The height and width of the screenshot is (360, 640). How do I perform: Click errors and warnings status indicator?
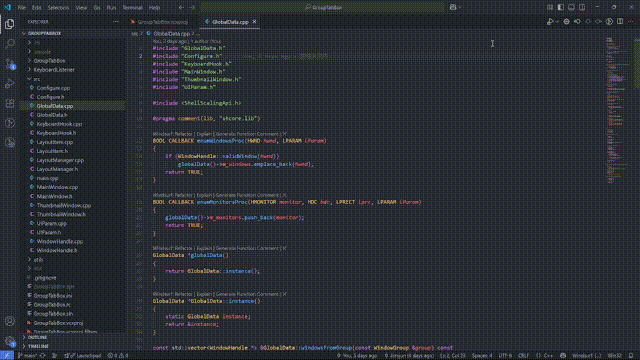click(x=118, y=356)
